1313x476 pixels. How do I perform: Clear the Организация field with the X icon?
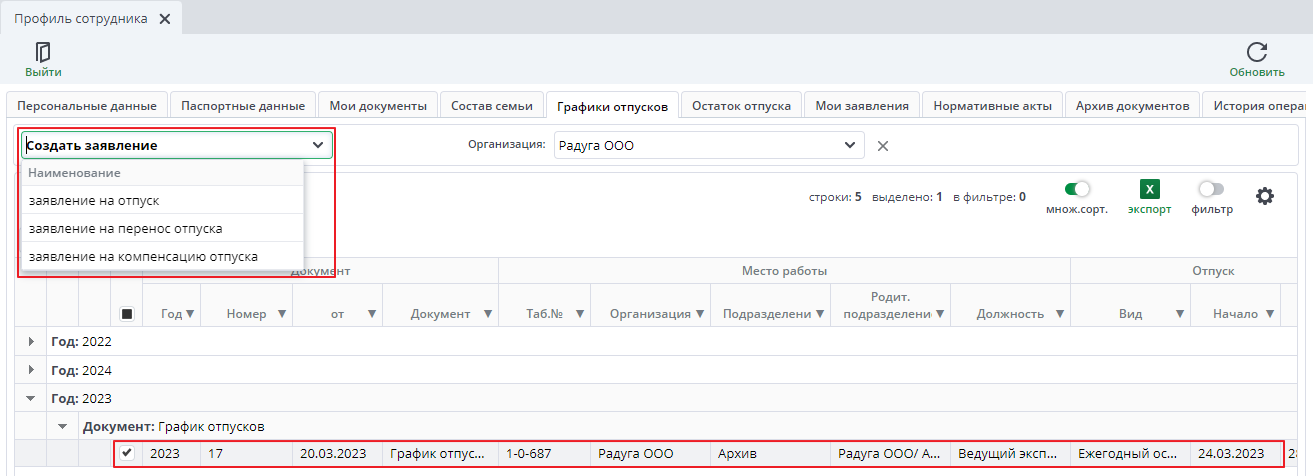click(883, 145)
